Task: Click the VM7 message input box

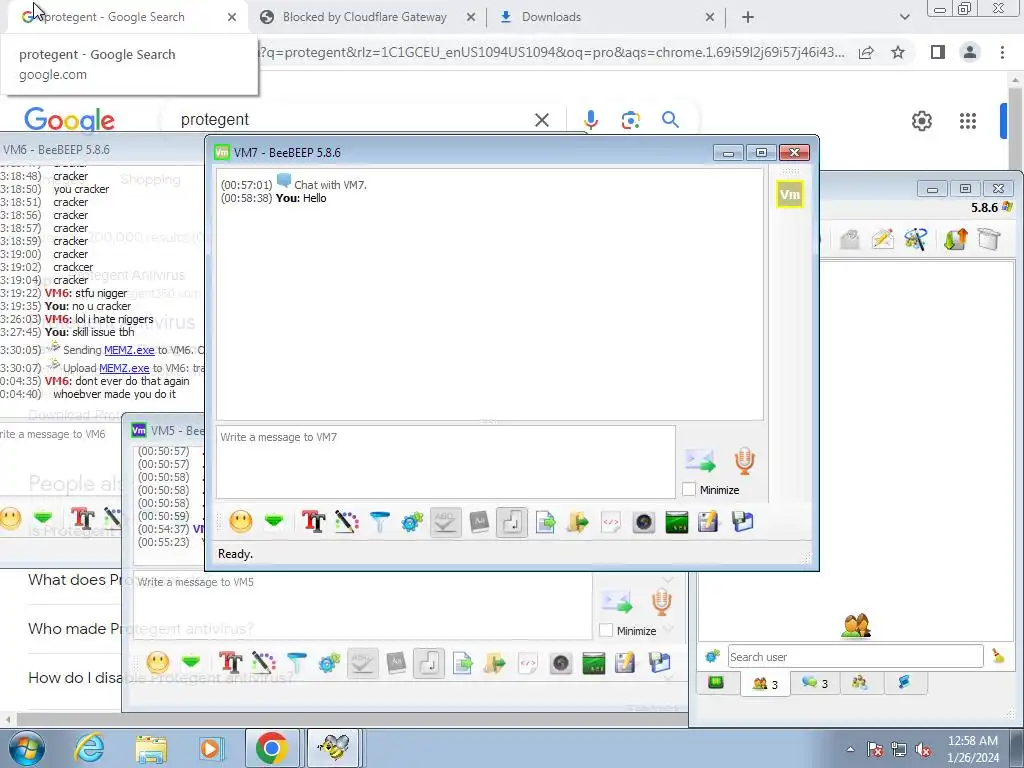Action: point(445,462)
